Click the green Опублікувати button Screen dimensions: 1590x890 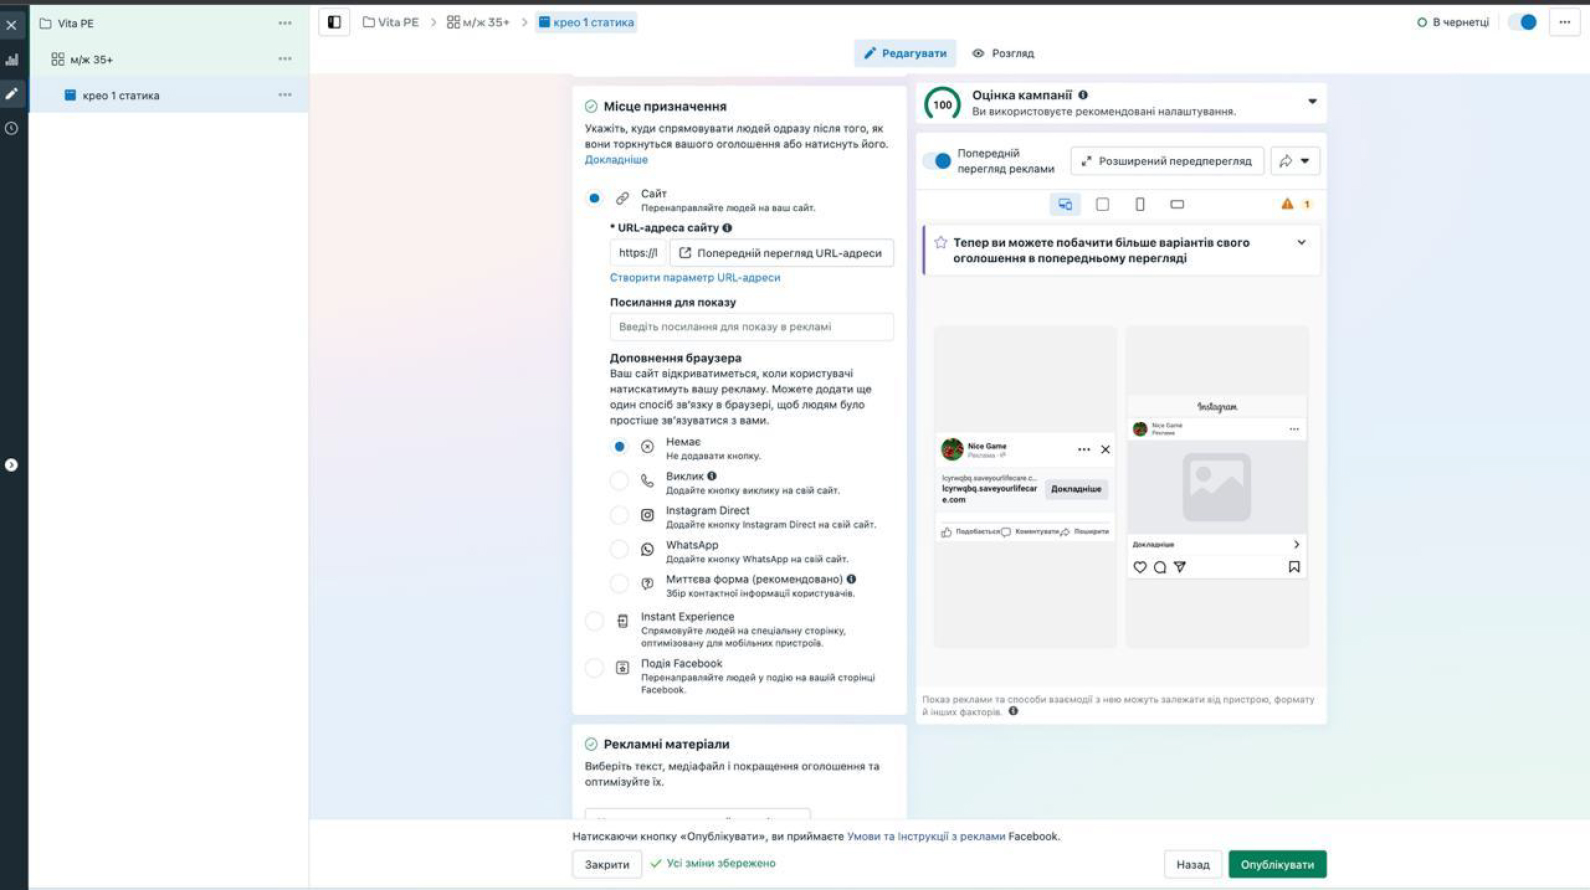coord(1277,864)
